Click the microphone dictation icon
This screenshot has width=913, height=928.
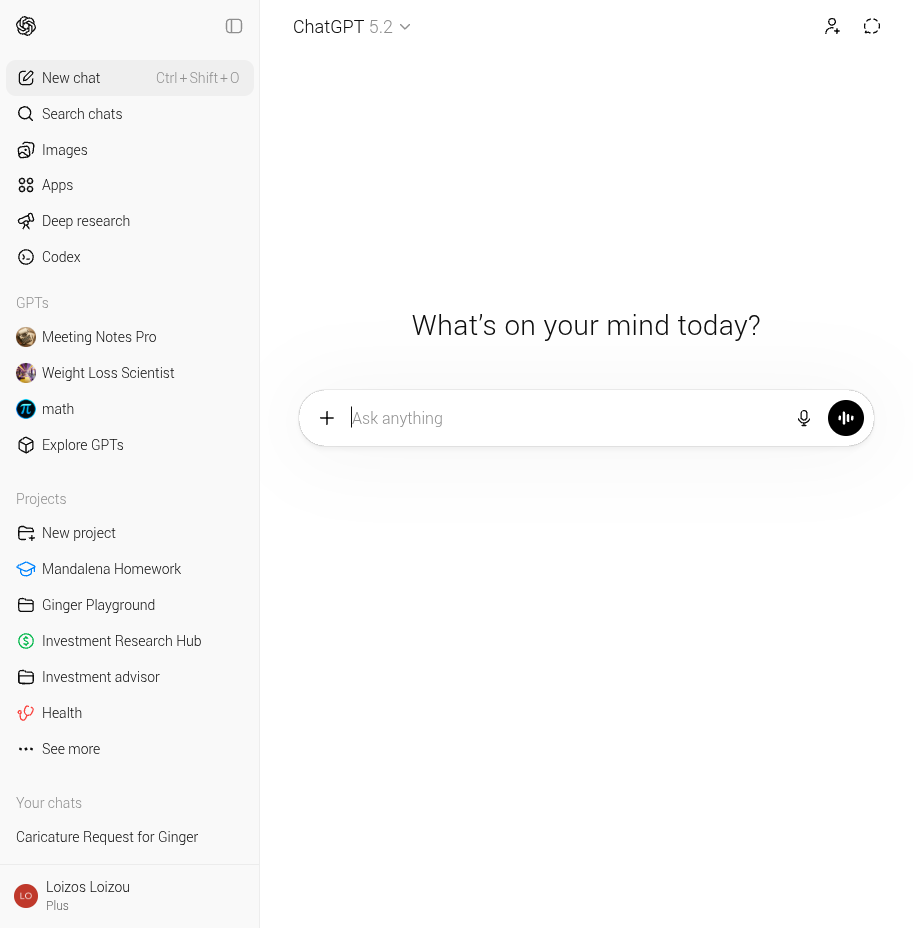click(804, 418)
